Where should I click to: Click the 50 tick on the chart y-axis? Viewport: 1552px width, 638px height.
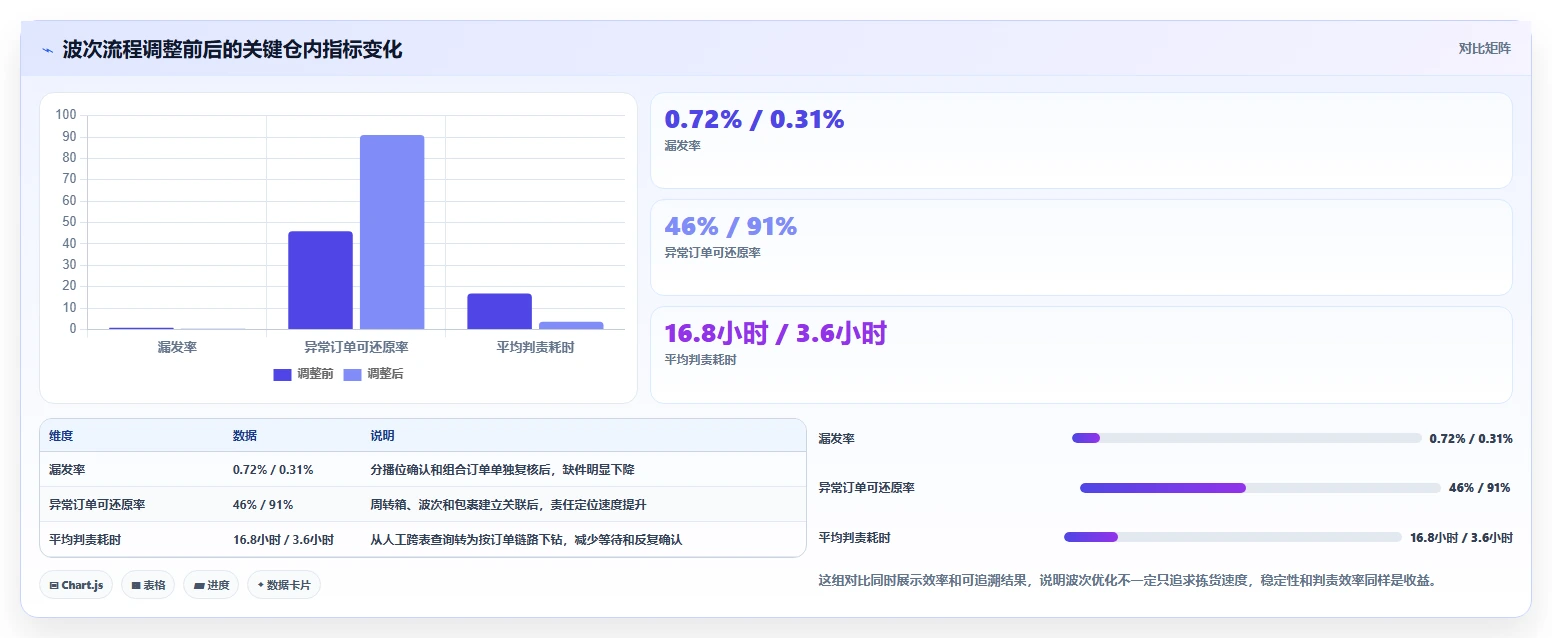point(70,222)
